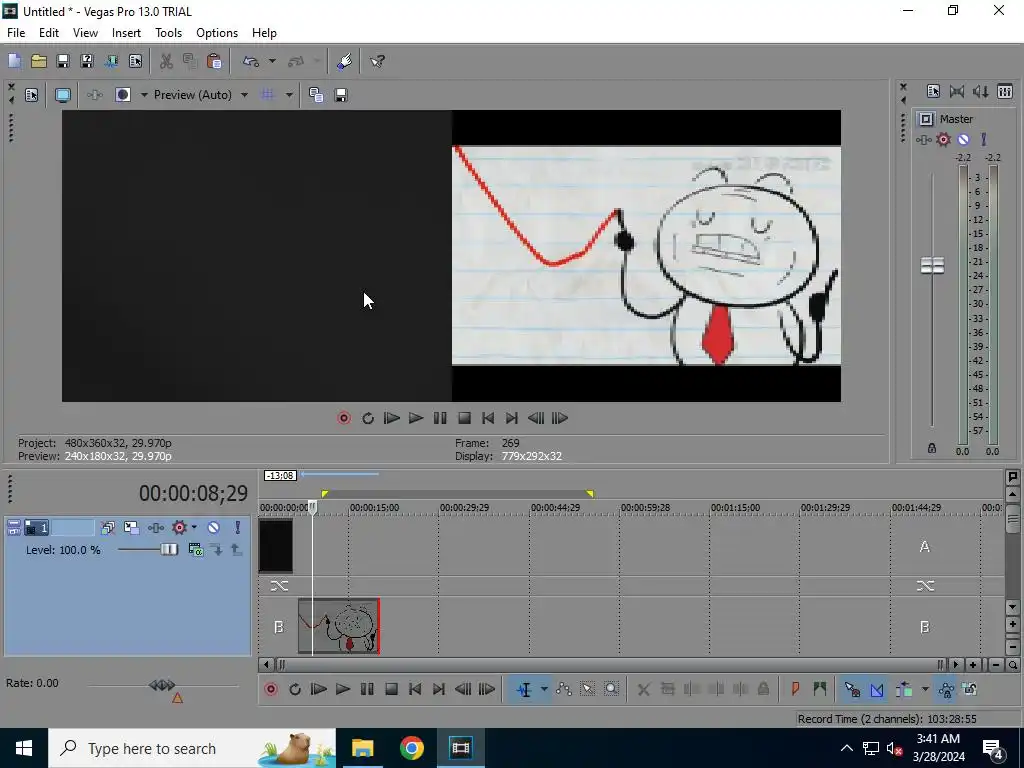The width and height of the screenshot is (1024, 768).
Task: Open Master FX gear icon
Action: (944, 139)
